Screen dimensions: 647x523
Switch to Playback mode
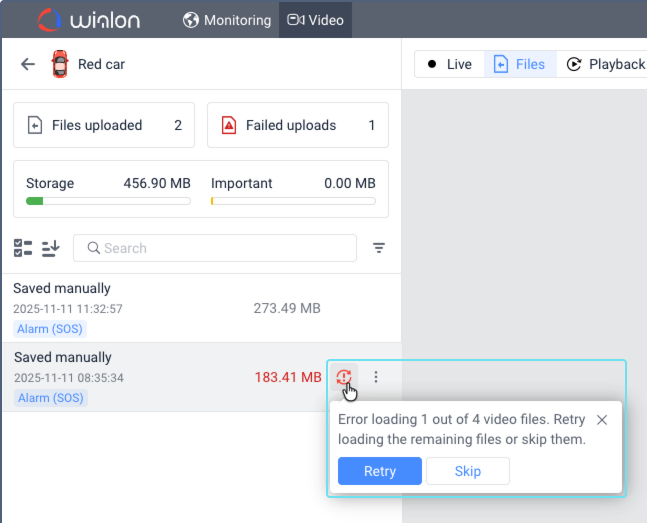(606, 64)
